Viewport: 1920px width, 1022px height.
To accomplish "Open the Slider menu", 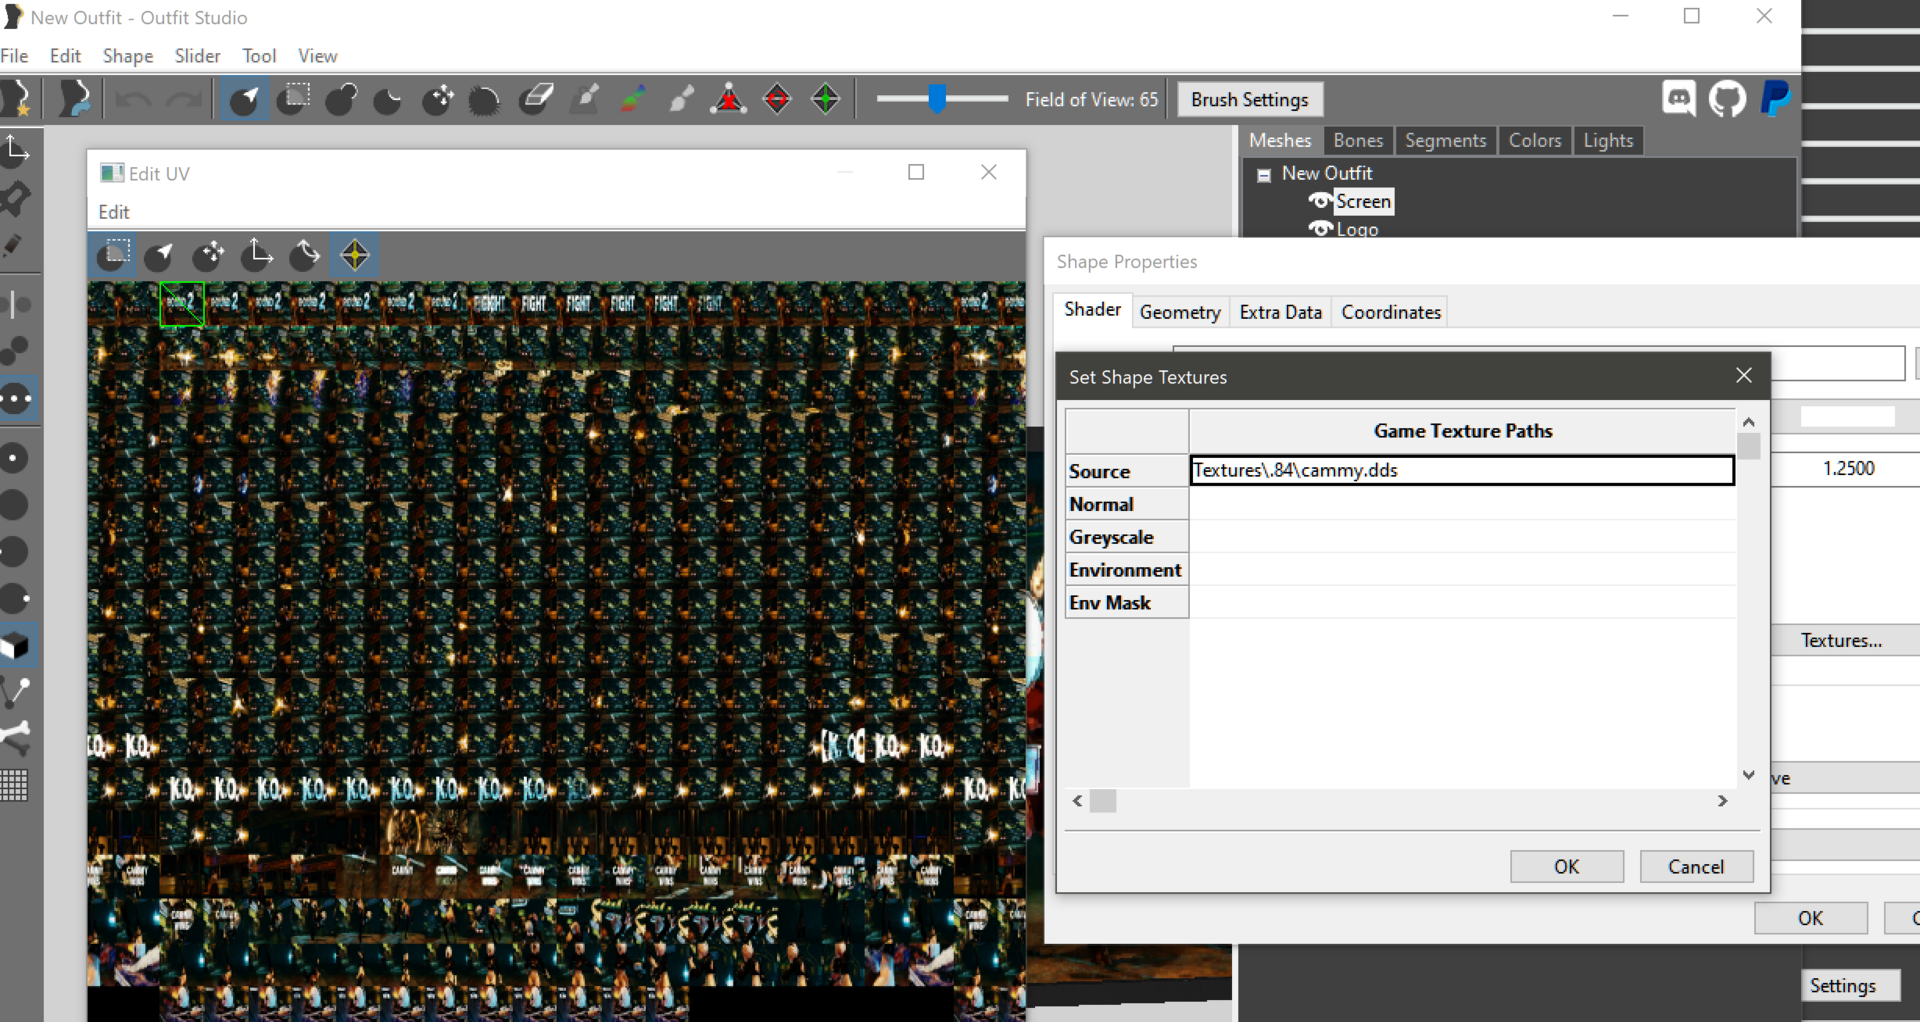I will (197, 56).
